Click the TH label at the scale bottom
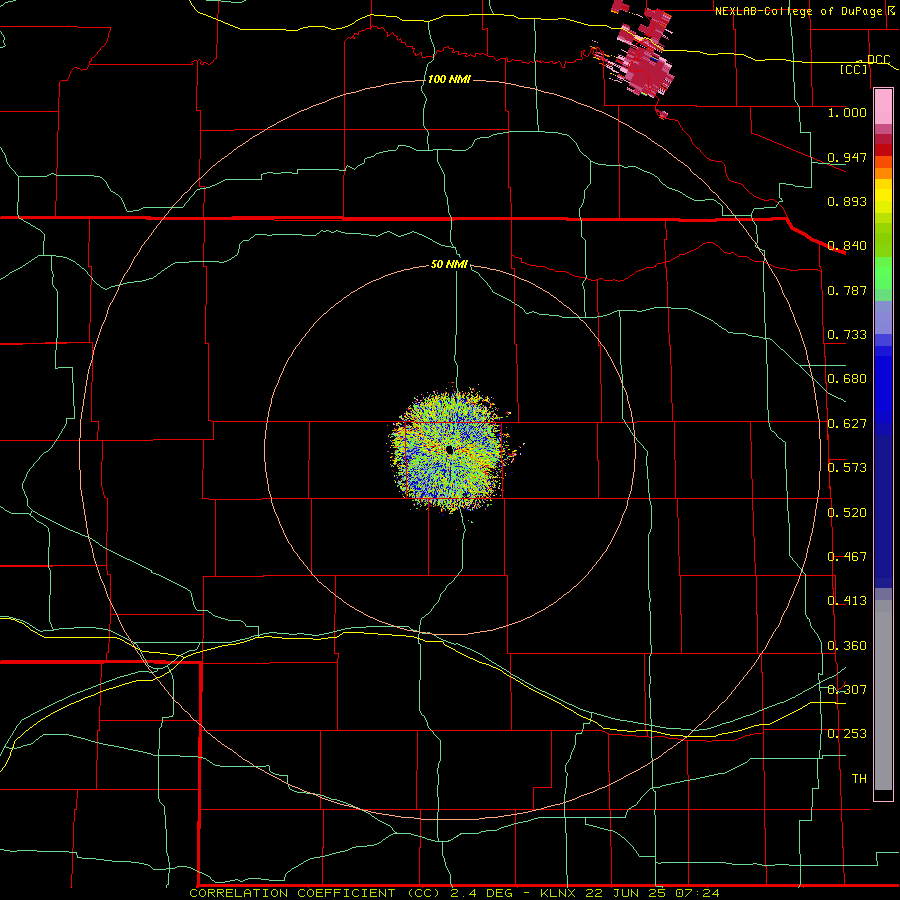Screen dimensions: 900x900 click(x=859, y=779)
